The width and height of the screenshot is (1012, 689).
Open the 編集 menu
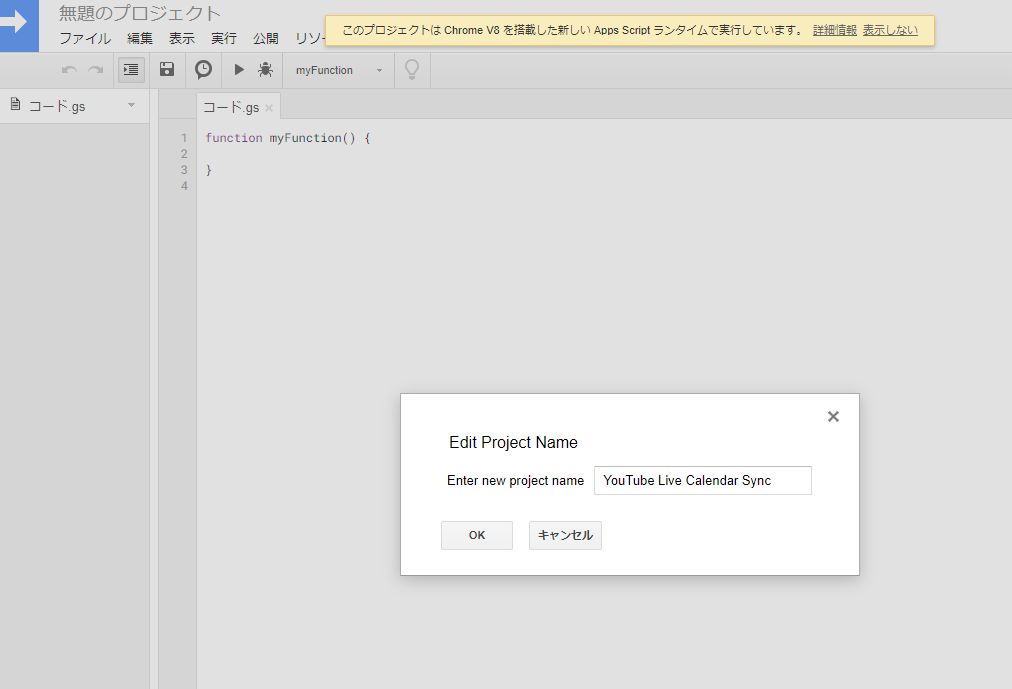[140, 39]
